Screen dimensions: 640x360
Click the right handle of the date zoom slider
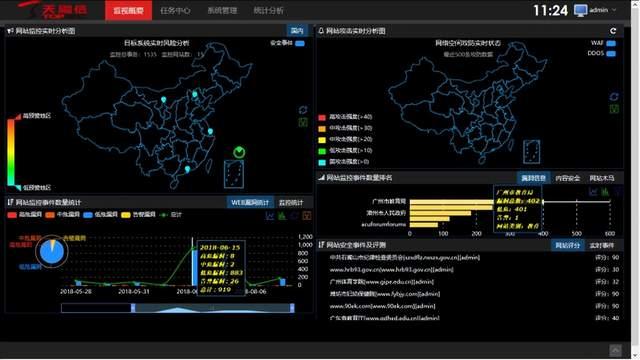[292, 308]
